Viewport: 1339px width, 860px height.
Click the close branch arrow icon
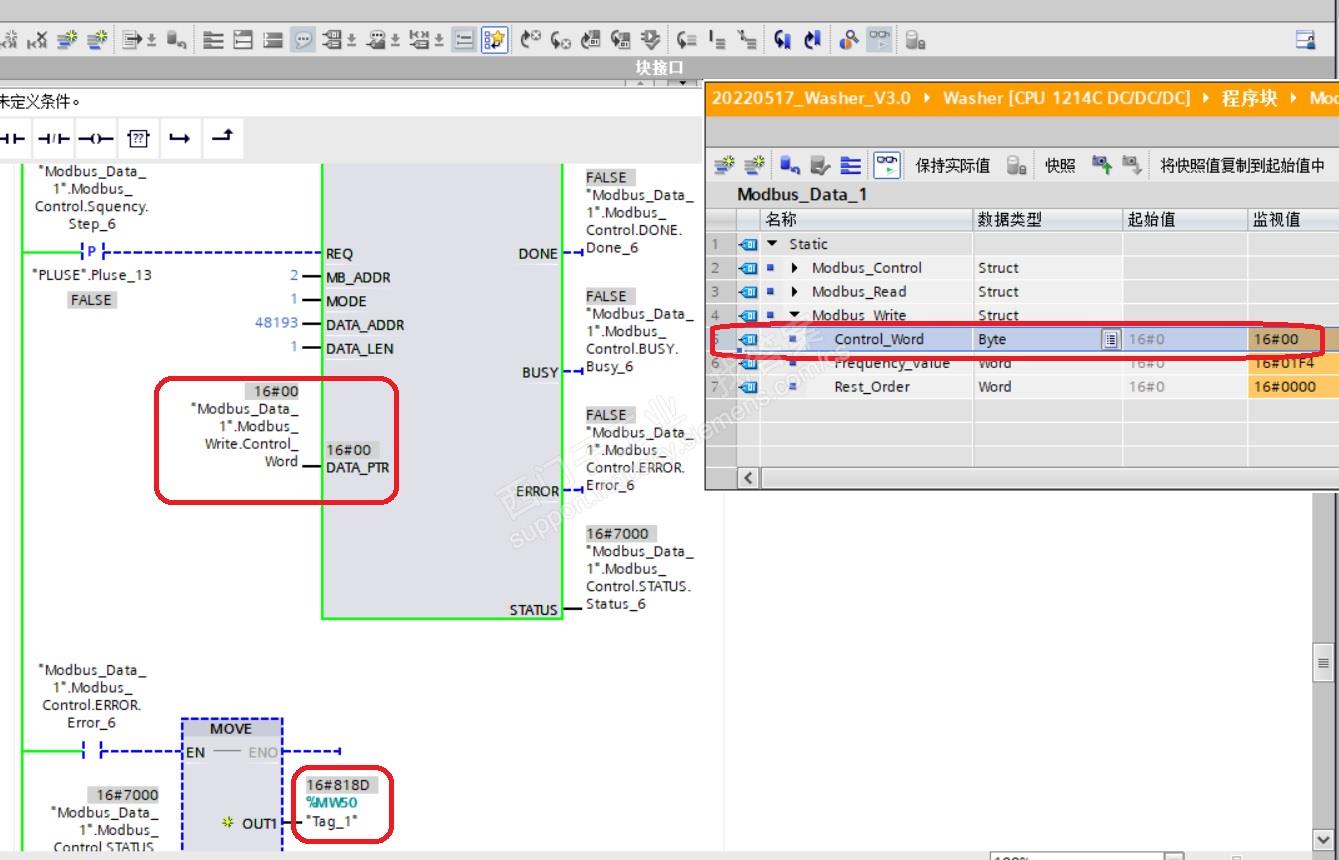point(223,137)
